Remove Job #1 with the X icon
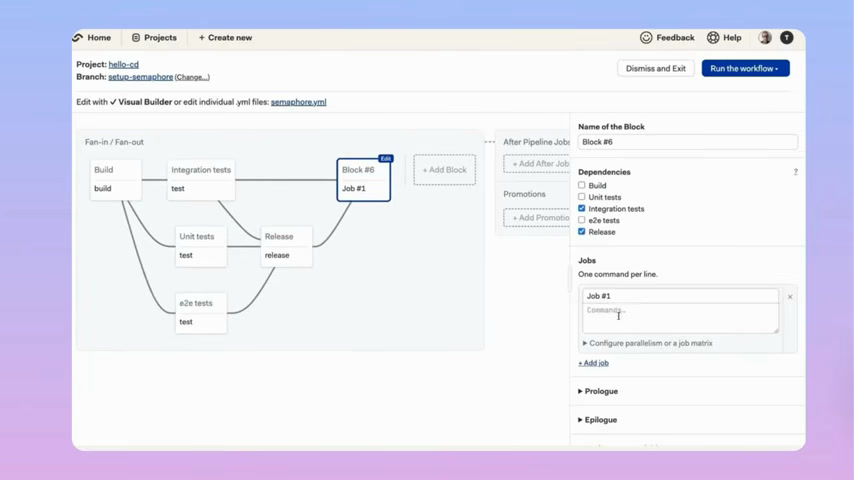The height and width of the screenshot is (480, 854). click(790, 297)
